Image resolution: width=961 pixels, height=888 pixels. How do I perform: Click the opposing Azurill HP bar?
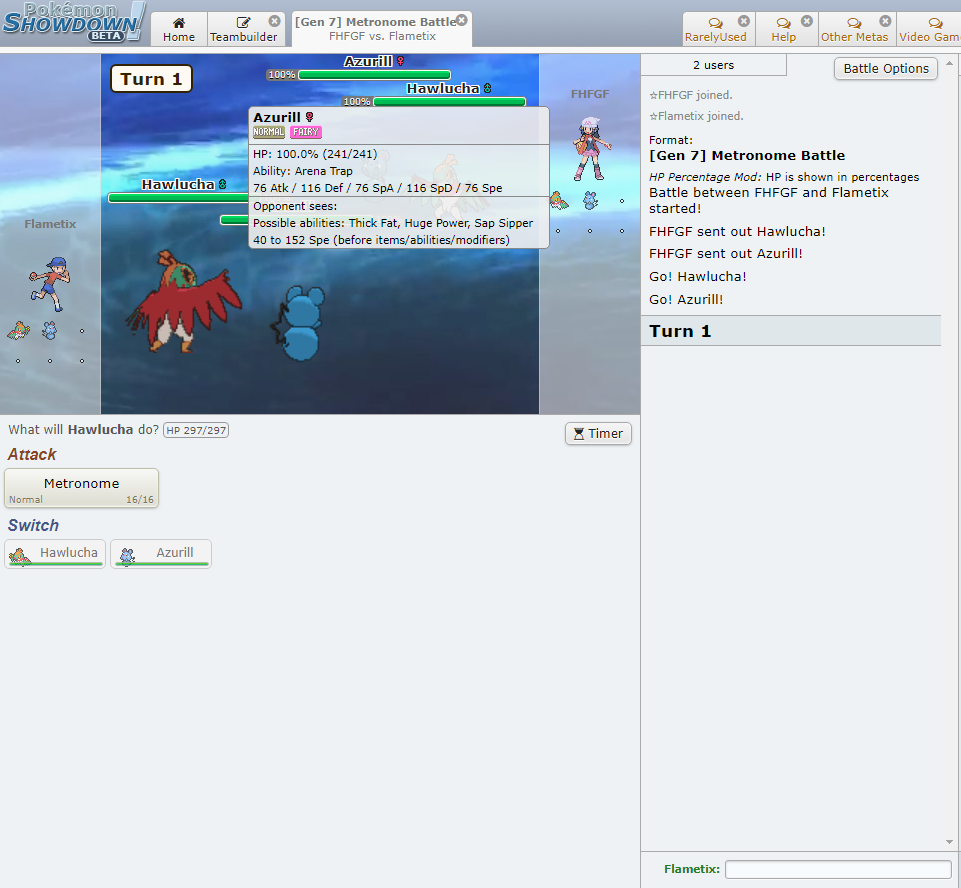pos(374,75)
